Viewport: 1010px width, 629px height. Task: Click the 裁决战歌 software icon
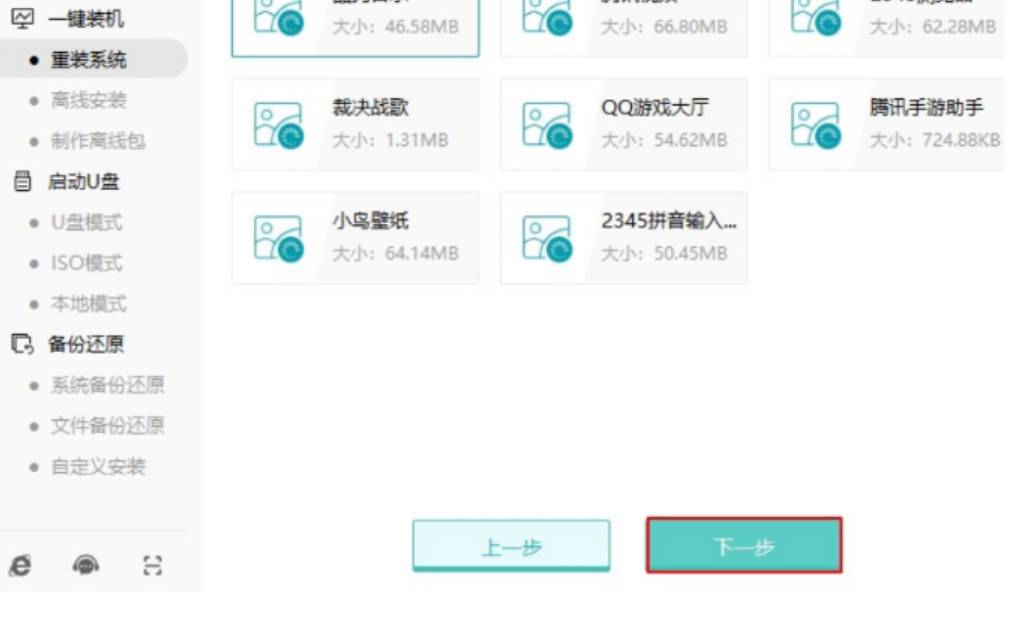click(278, 125)
